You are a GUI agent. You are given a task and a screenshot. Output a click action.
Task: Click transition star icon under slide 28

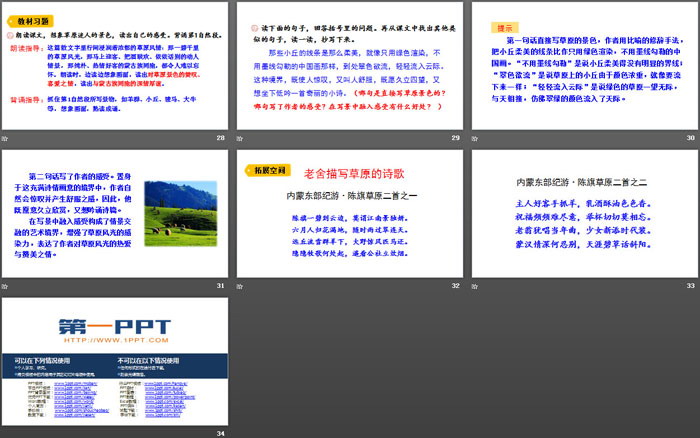(6, 138)
